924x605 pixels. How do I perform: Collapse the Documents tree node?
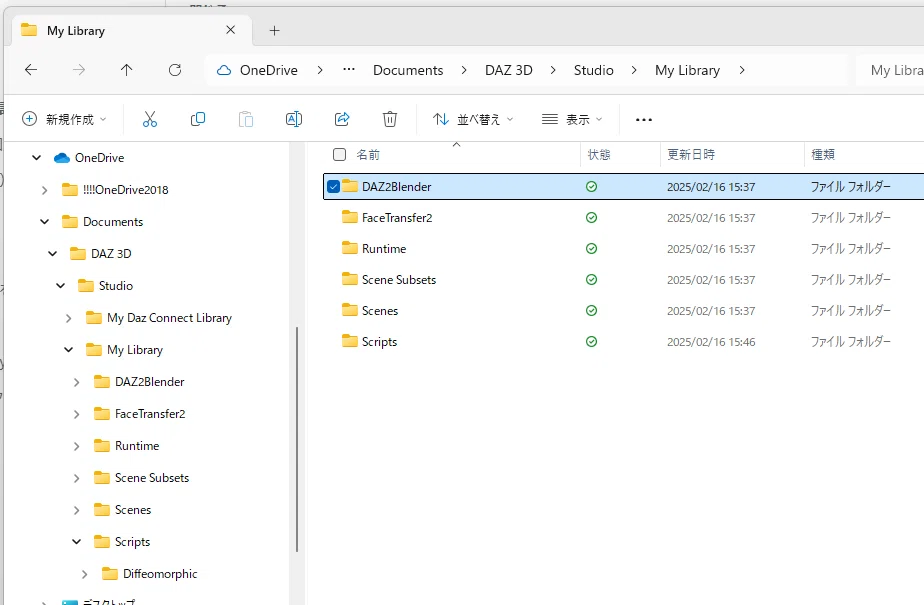point(44,222)
